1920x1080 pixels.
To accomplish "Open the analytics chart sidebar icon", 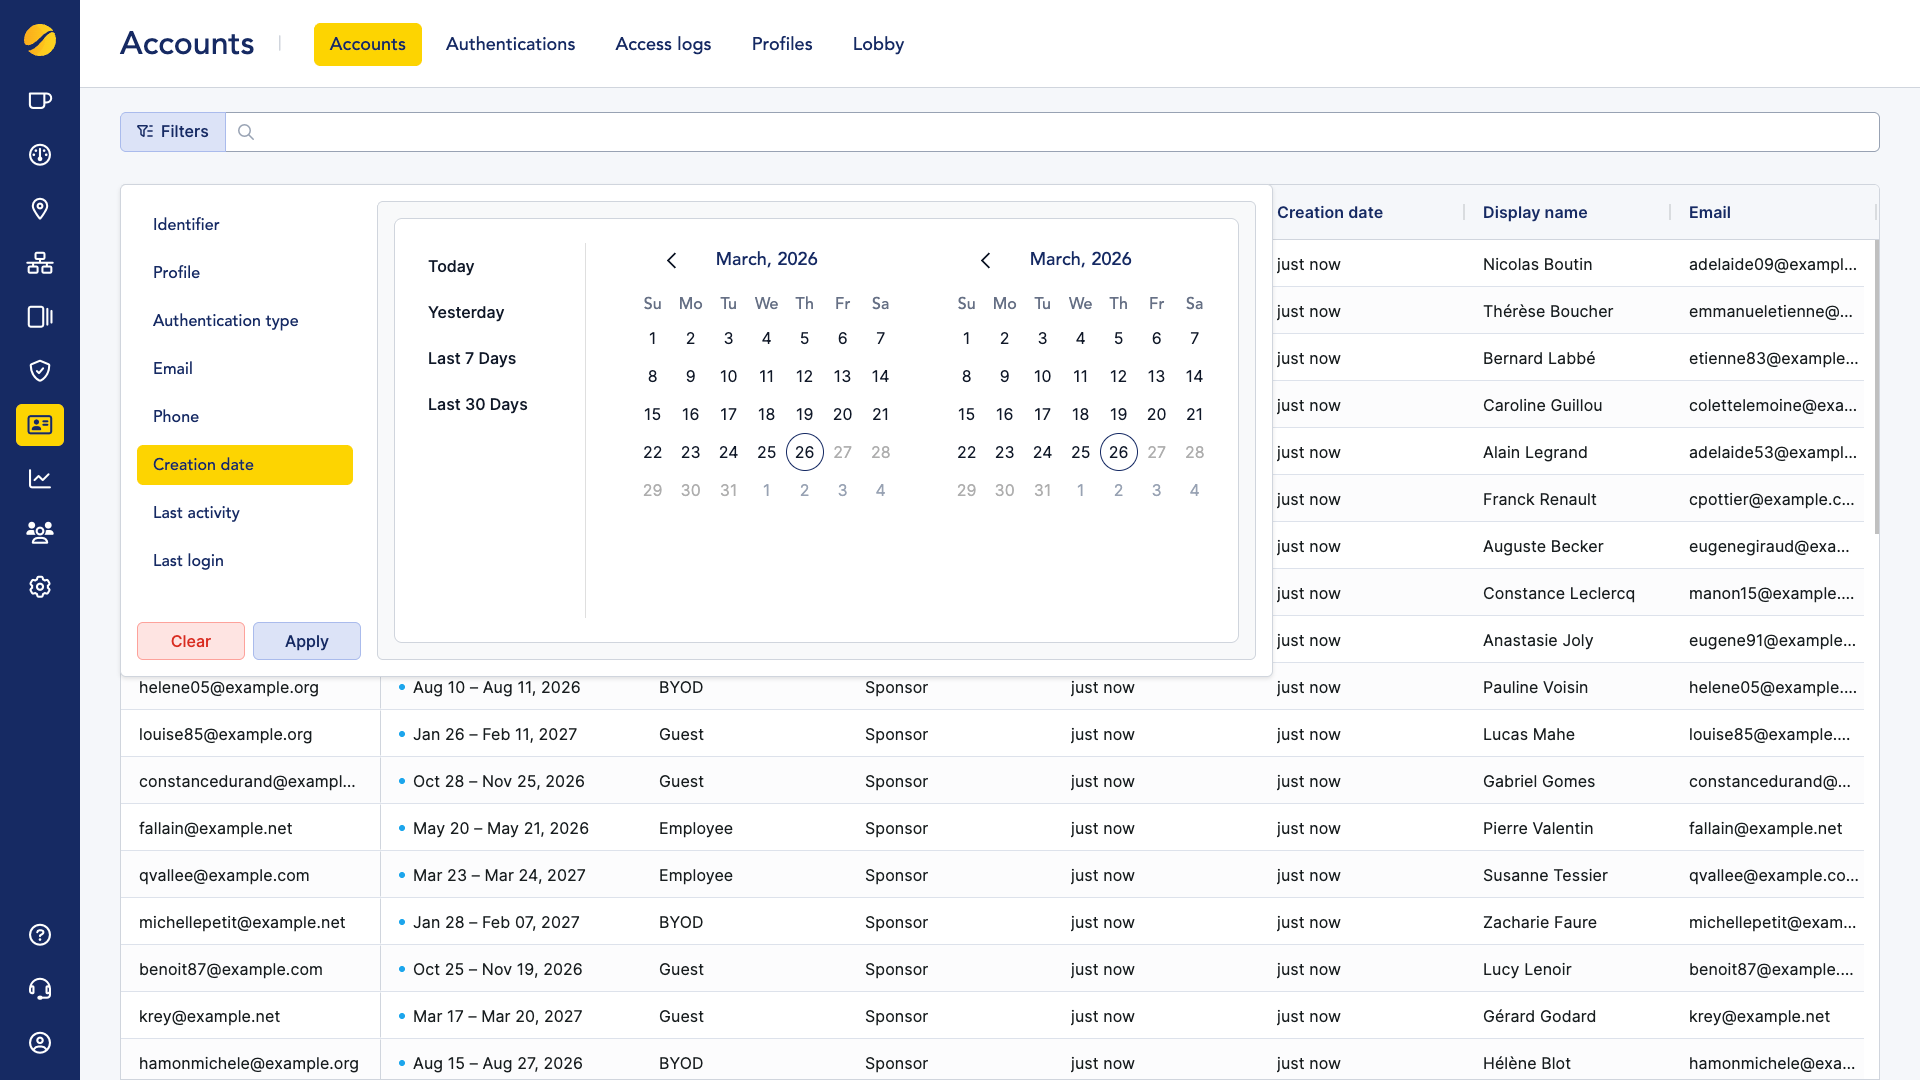I will [x=40, y=479].
